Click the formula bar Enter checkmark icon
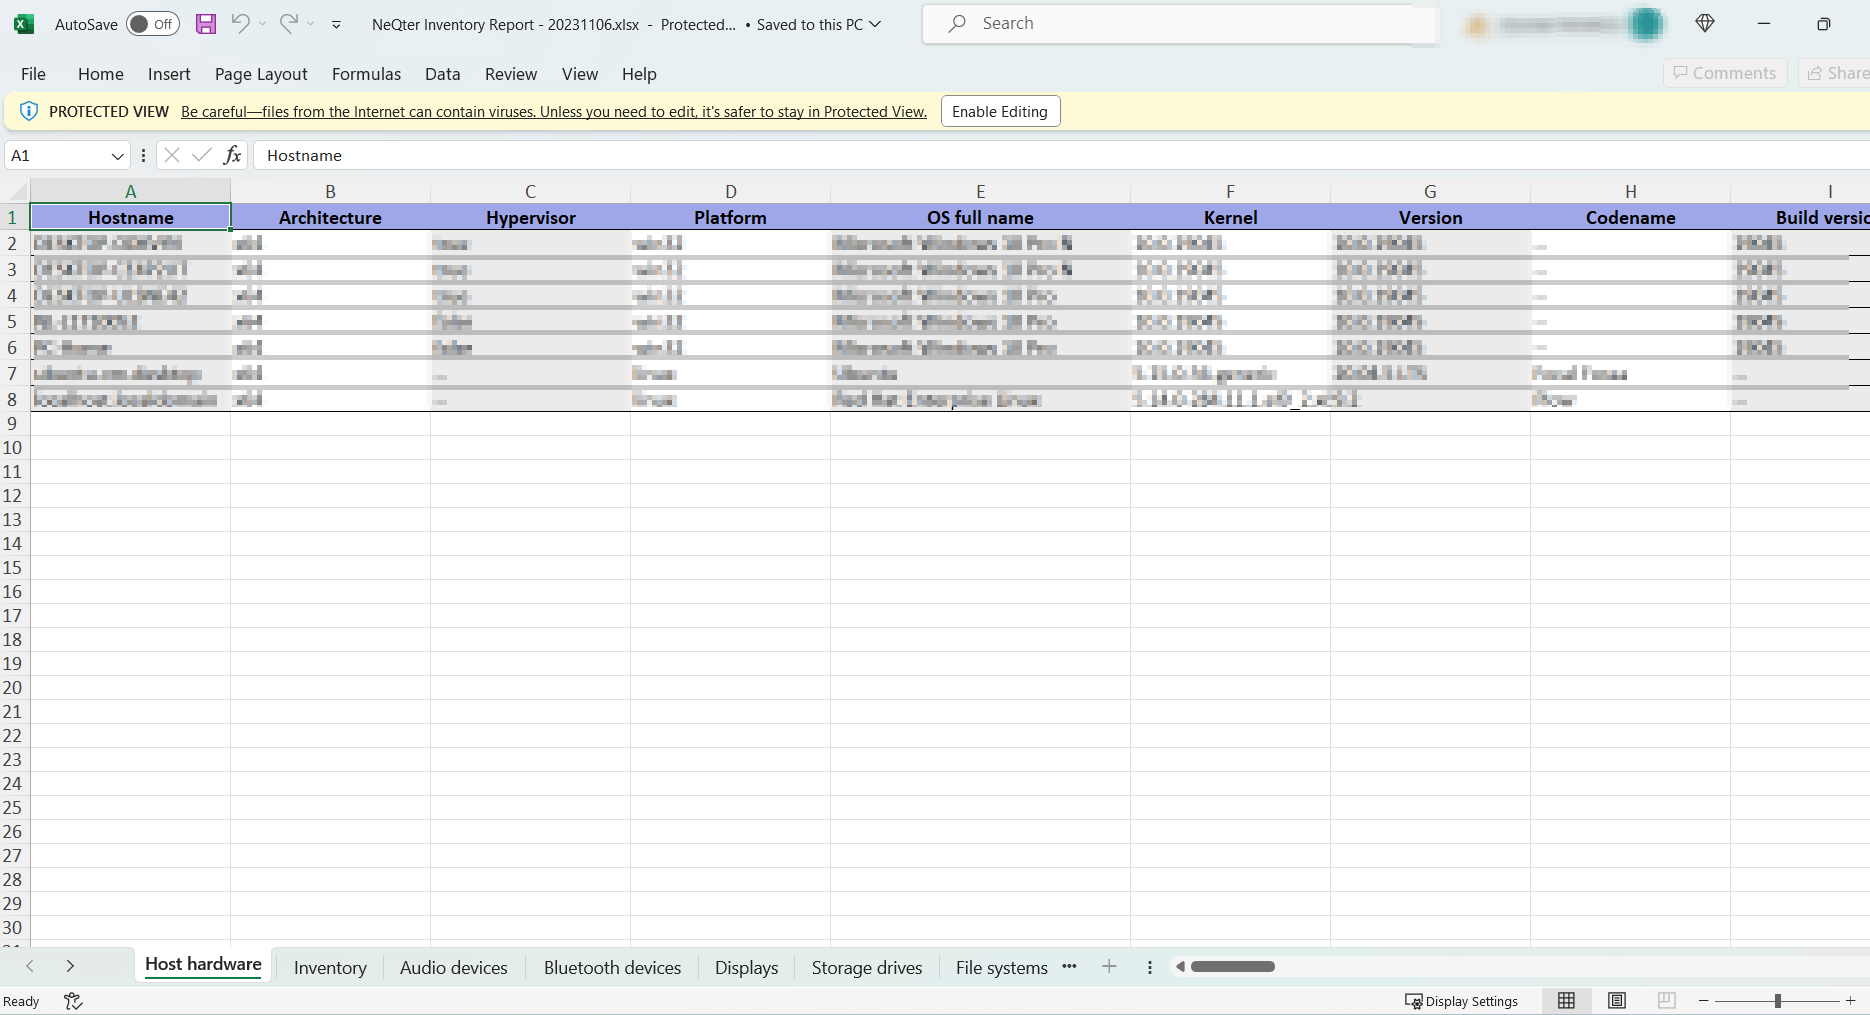 point(202,155)
